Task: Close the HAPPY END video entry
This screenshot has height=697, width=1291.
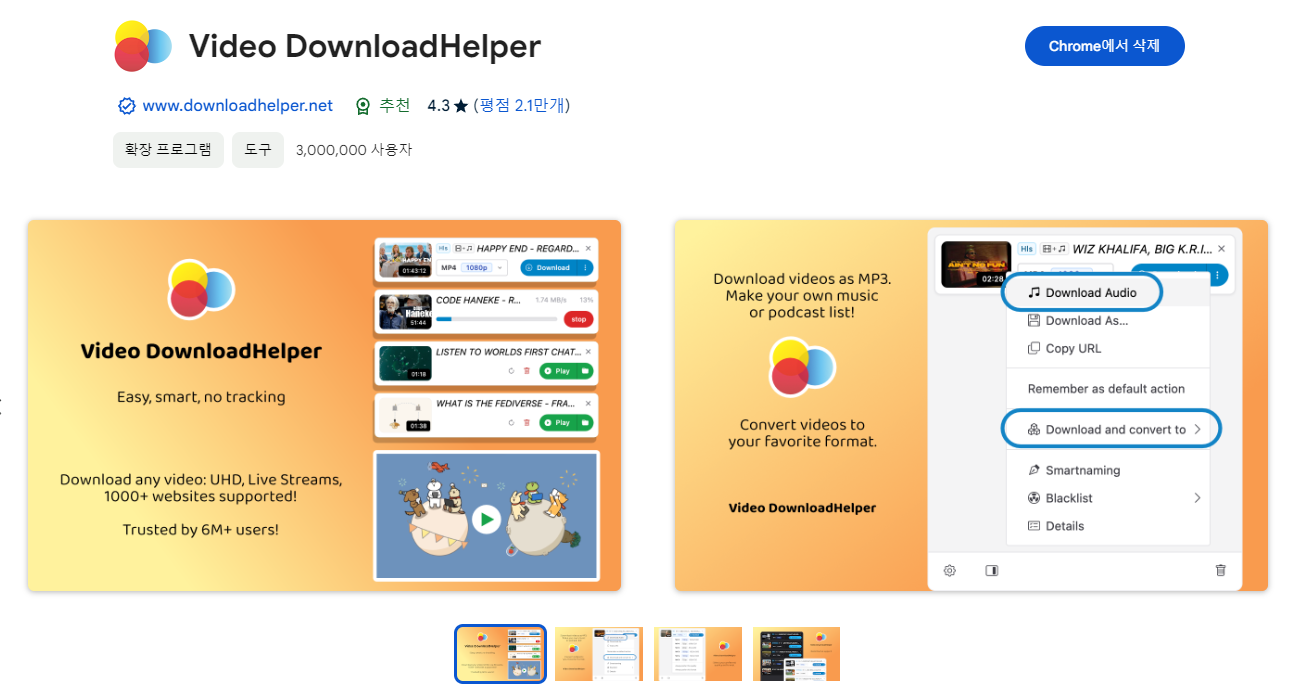Action: tap(588, 248)
